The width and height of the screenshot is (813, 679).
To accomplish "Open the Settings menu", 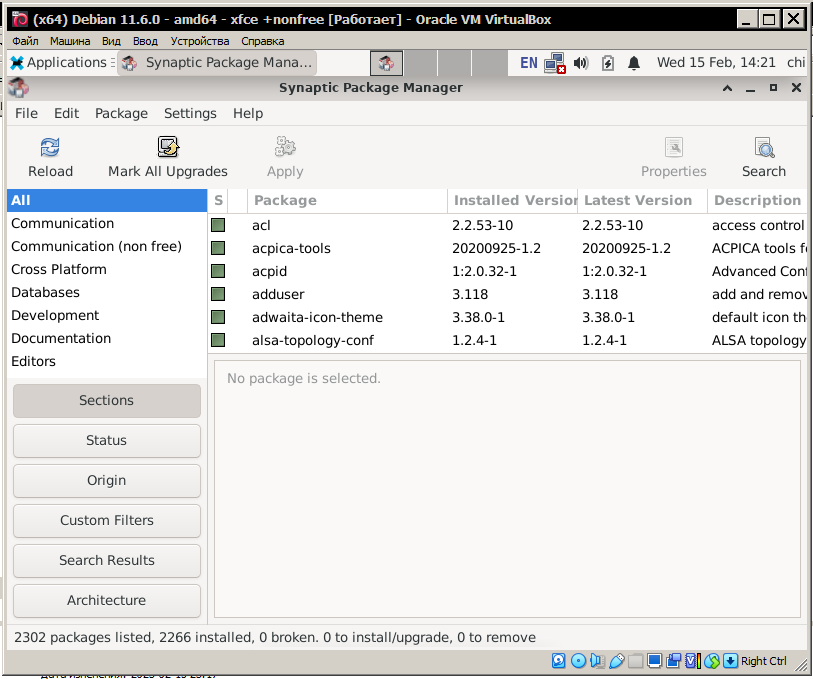I will pyautogui.click(x=190, y=113).
